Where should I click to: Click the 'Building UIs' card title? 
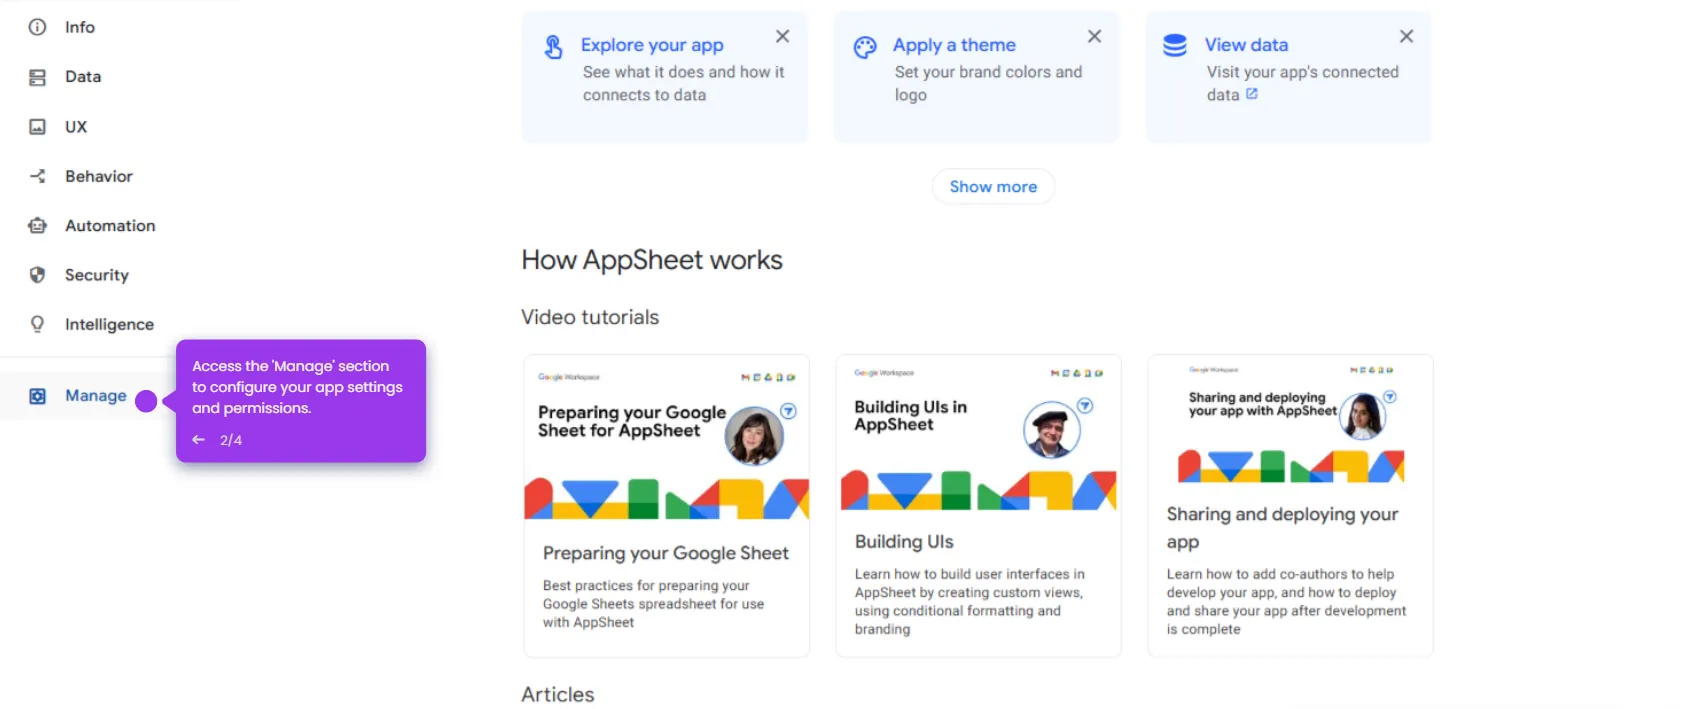pos(904,542)
